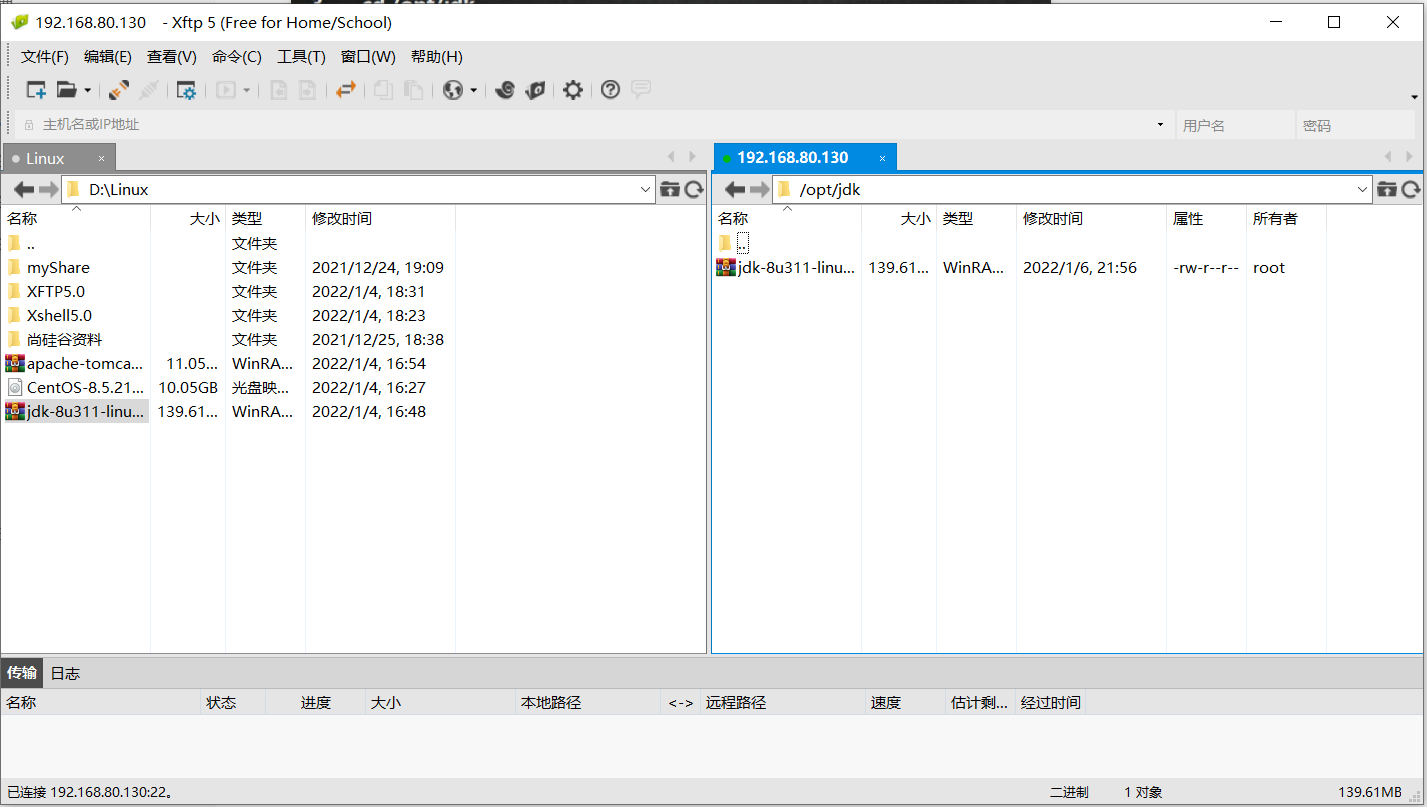Click the globe encoding icon

pyautogui.click(x=453, y=90)
